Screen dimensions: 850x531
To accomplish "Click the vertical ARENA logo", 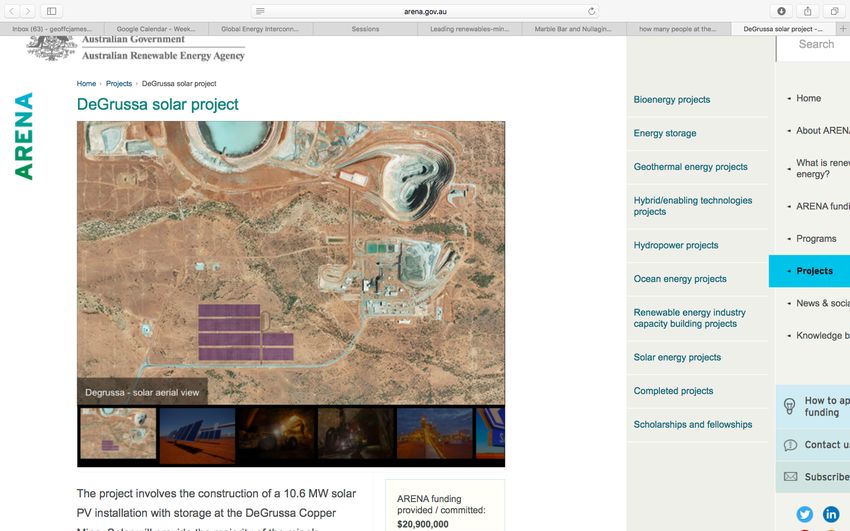I will tap(24, 136).
